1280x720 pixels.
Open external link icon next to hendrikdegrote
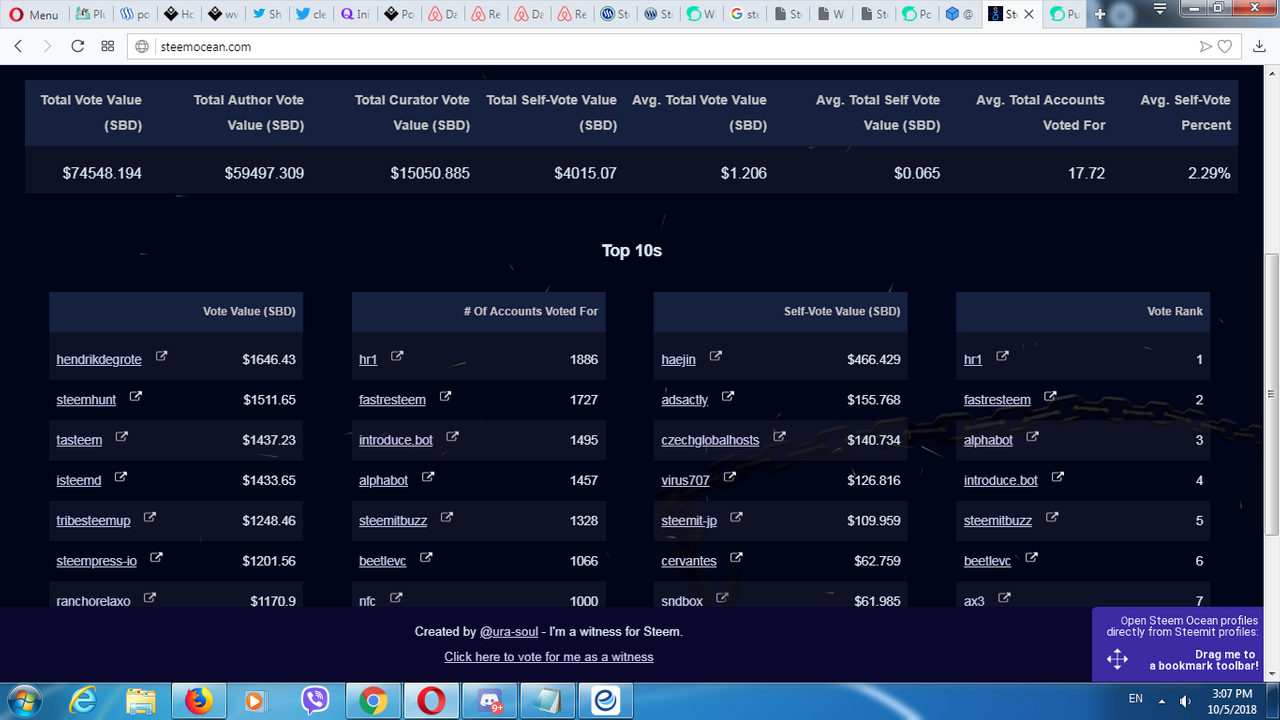point(161,357)
